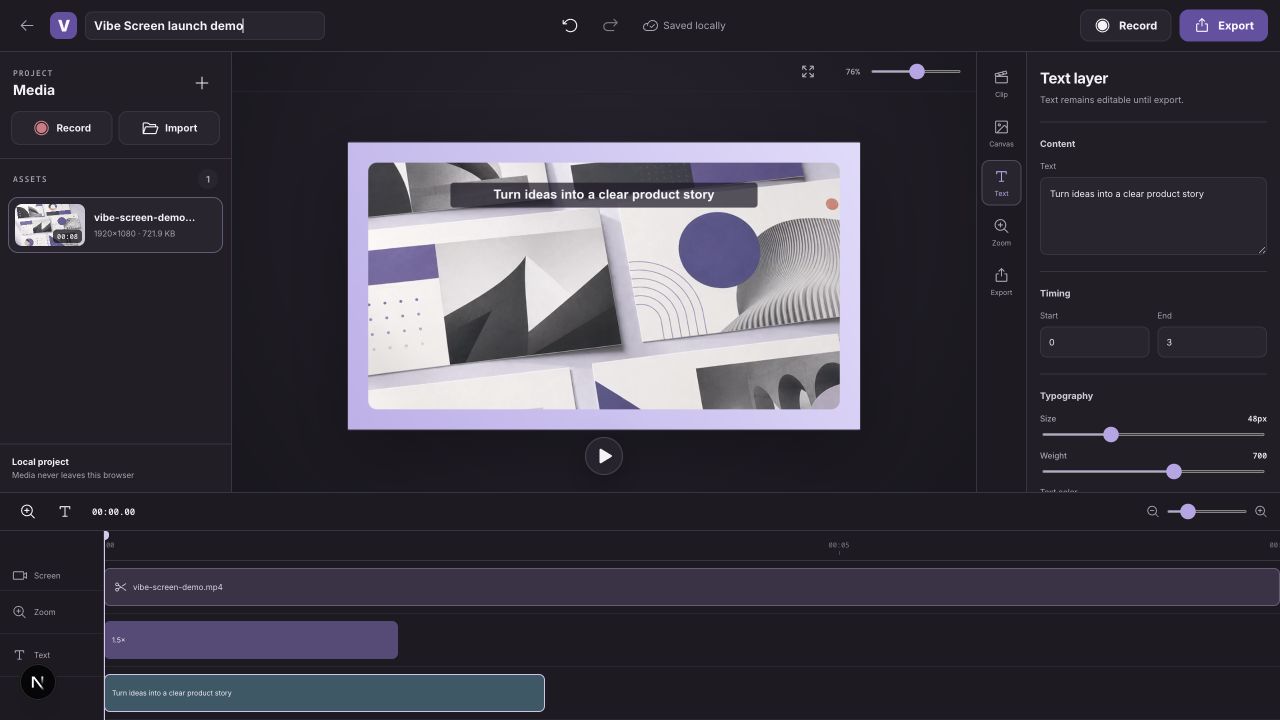Adjust the typography Size slider
The height and width of the screenshot is (720, 1280).
(1153, 435)
